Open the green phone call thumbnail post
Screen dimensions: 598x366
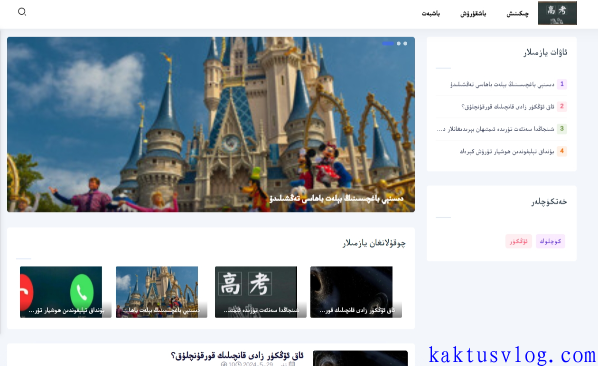pos(66,292)
